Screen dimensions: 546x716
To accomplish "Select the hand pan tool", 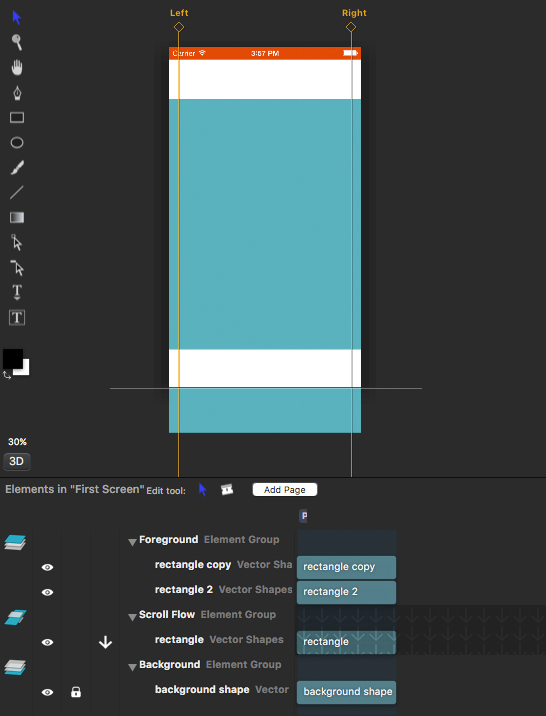I will [17, 67].
